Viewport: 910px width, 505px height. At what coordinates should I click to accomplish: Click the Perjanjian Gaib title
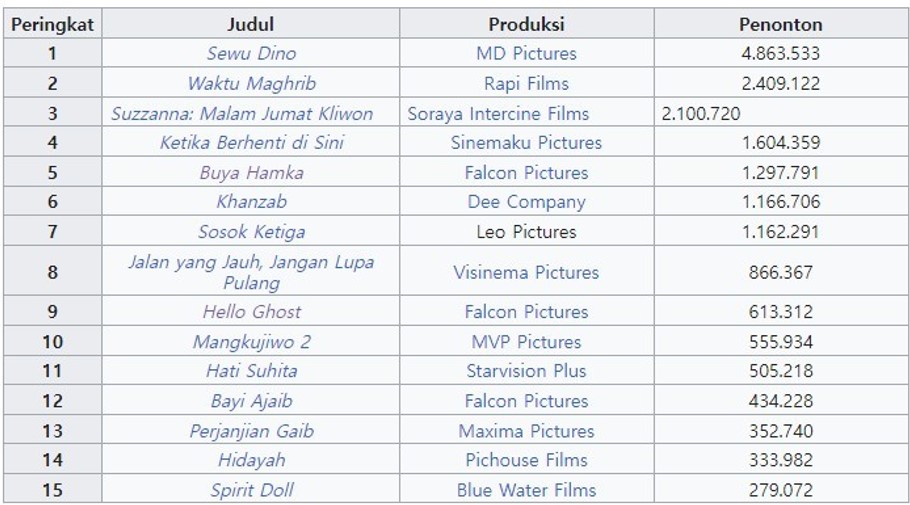[251, 431]
